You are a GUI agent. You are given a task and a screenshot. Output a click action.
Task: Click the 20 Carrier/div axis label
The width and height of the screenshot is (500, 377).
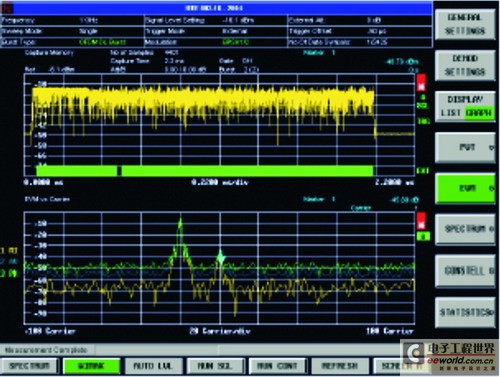[x=220, y=331]
